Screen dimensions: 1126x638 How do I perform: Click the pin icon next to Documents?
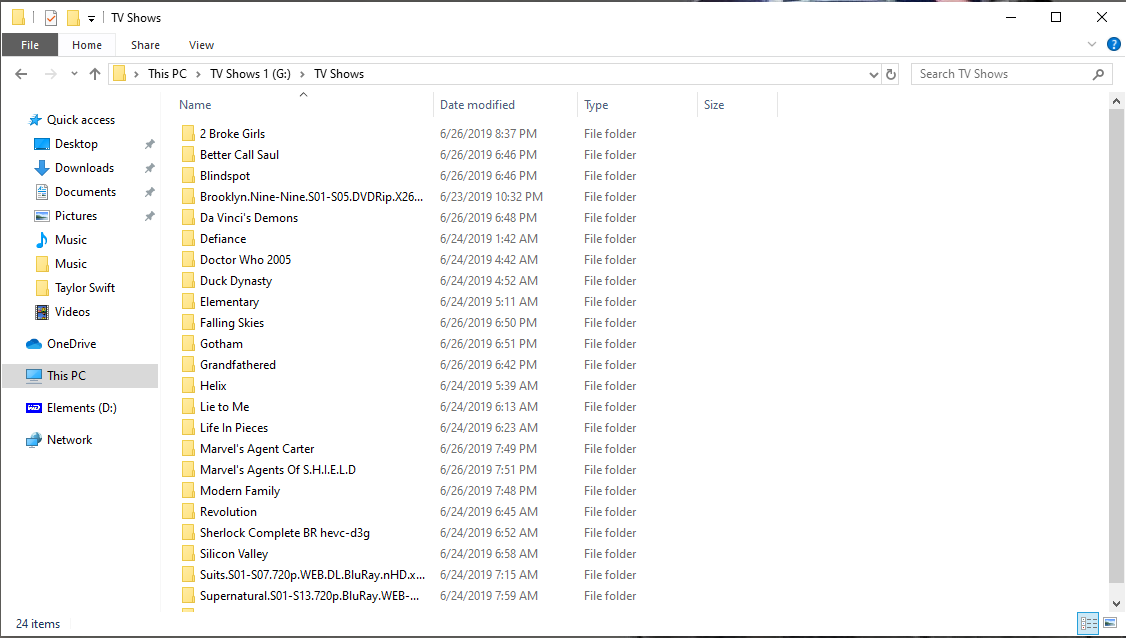(x=149, y=193)
